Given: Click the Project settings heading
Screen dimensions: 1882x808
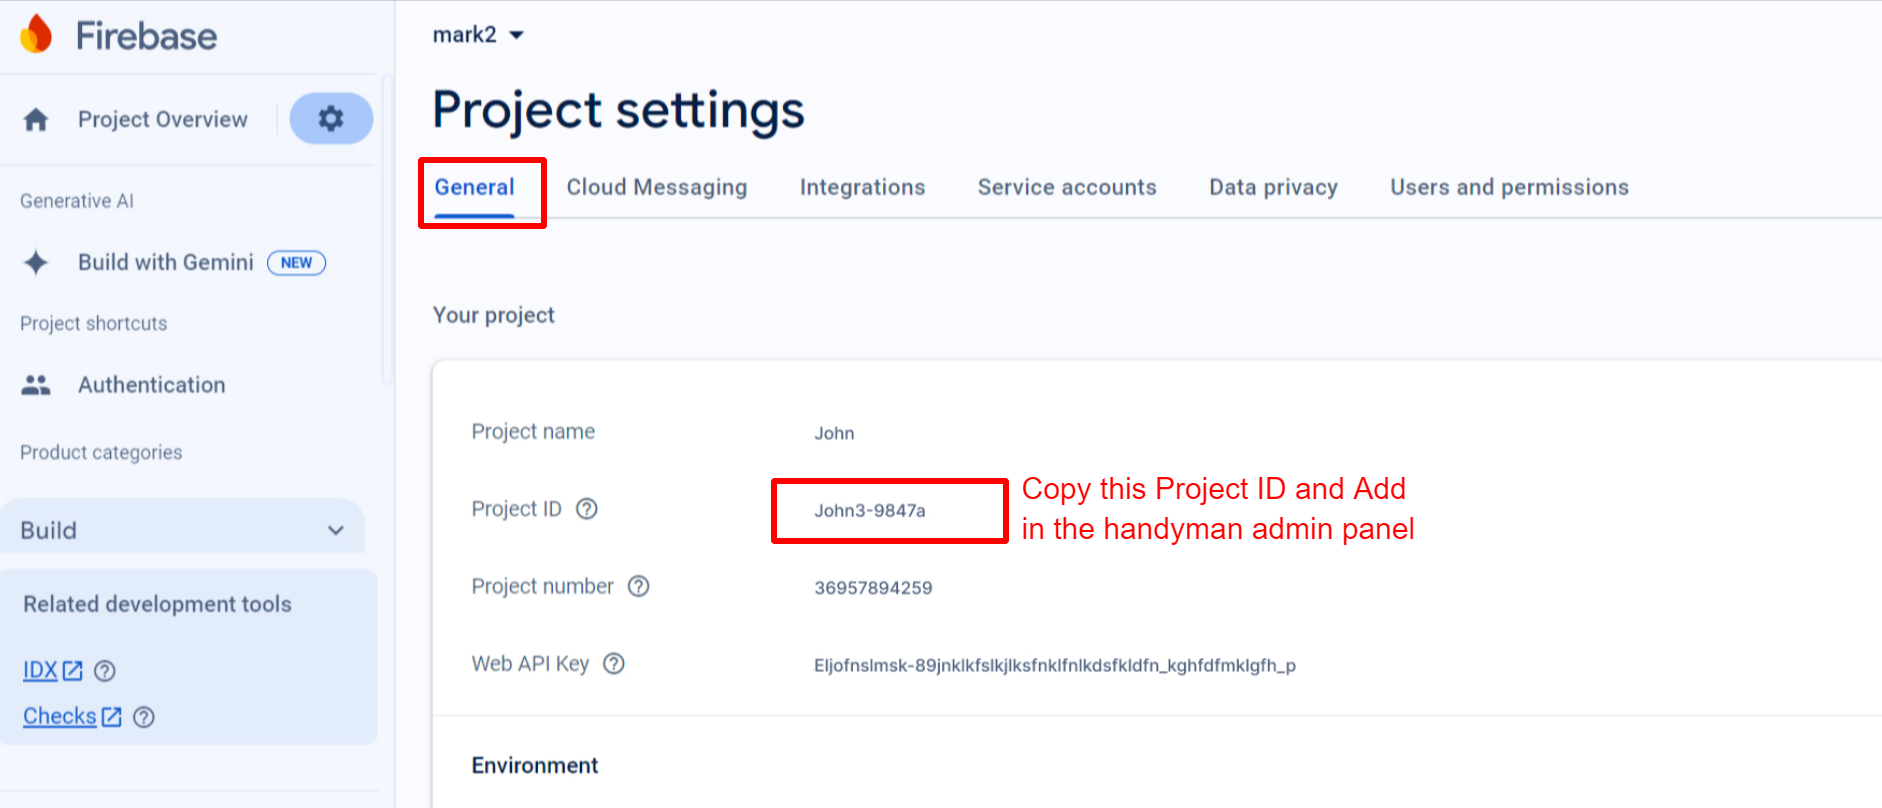Looking at the screenshot, I should 618,110.
